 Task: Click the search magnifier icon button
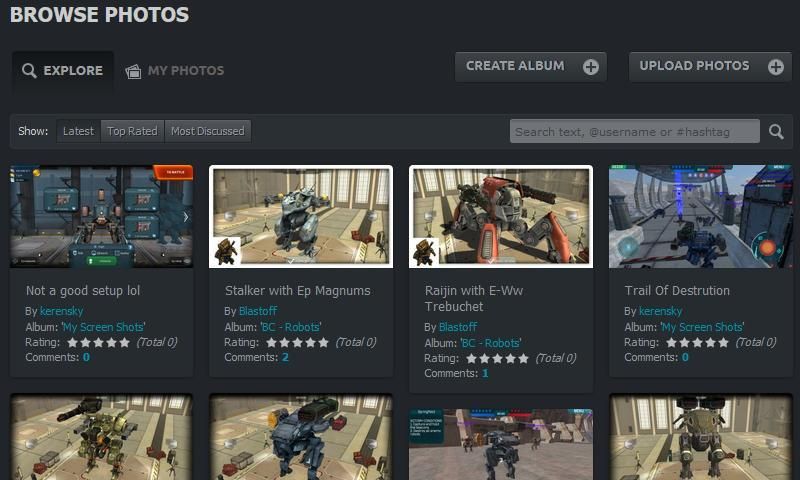tap(776, 132)
